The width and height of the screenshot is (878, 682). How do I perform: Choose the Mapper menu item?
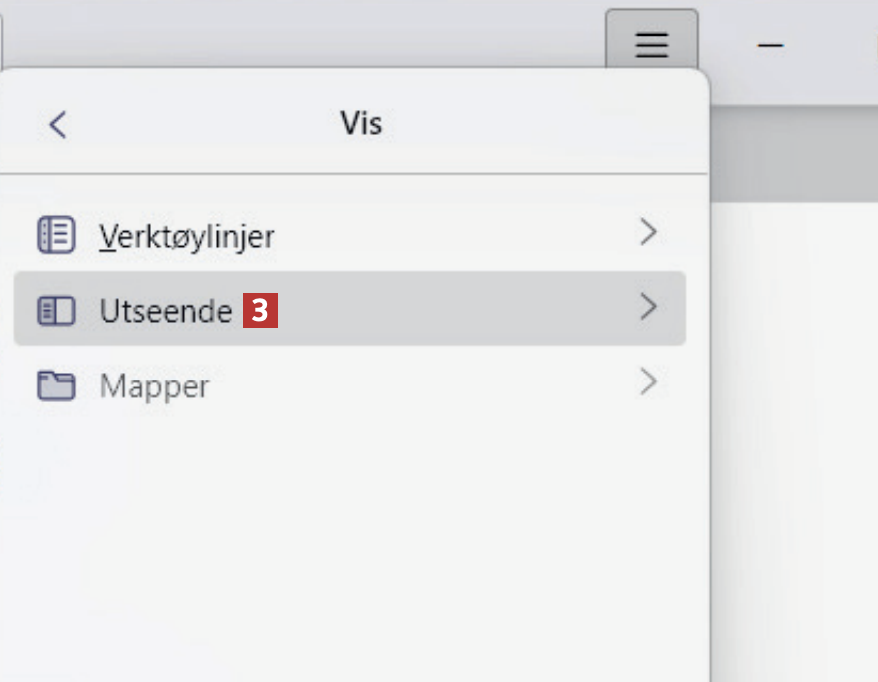[x=154, y=385]
